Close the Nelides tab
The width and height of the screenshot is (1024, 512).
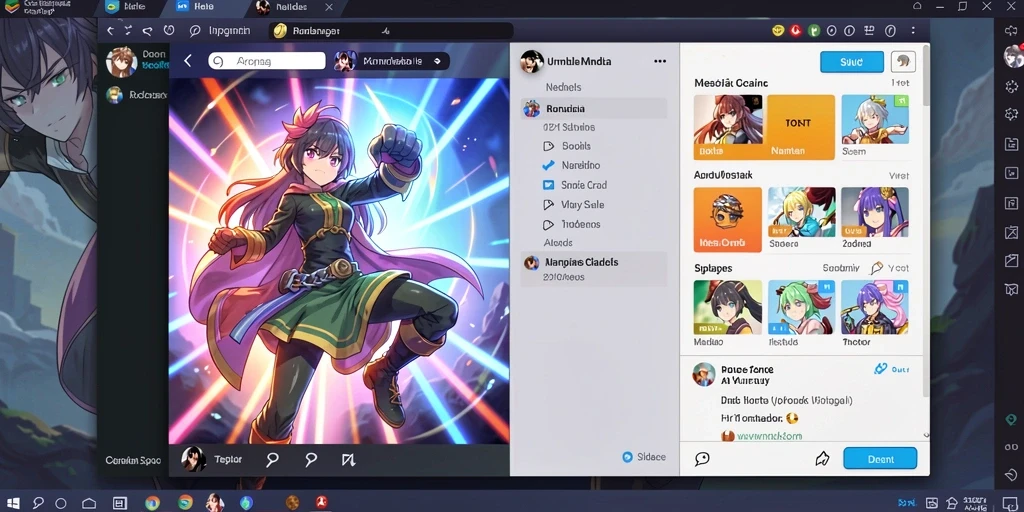(x=328, y=7)
